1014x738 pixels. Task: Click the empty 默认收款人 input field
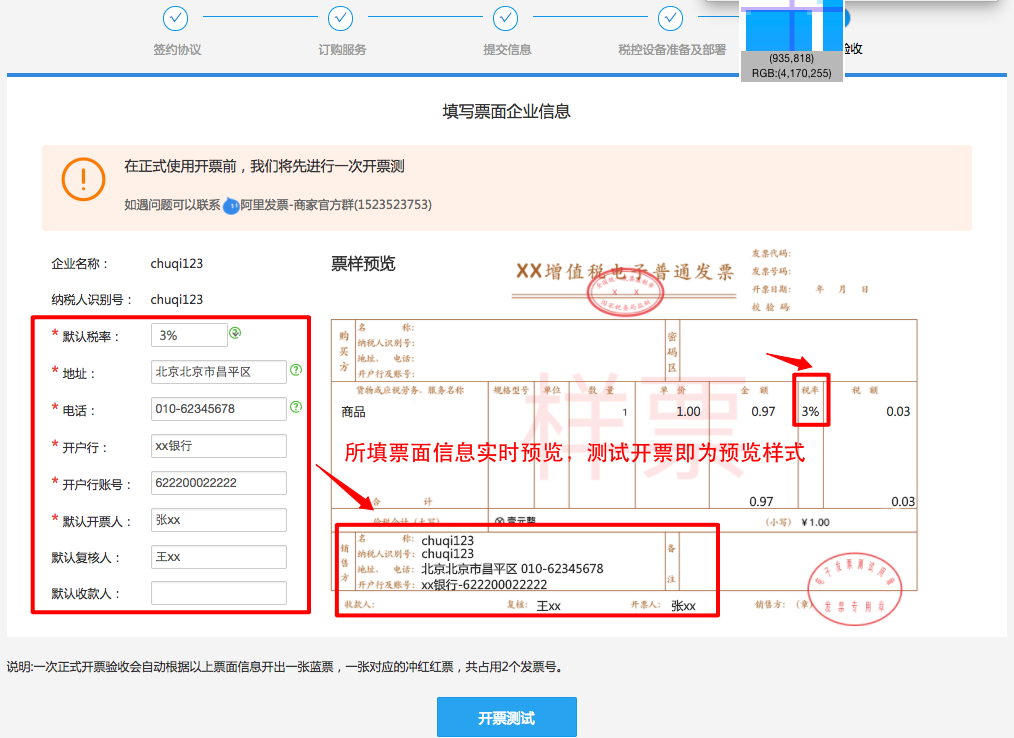click(x=219, y=593)
